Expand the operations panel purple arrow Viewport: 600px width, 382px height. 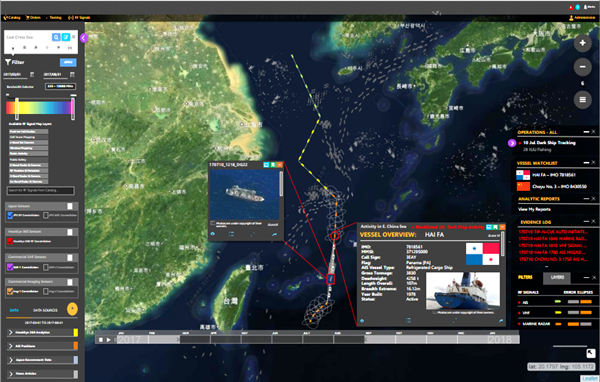pyautogui.click(x=512, y=143)
